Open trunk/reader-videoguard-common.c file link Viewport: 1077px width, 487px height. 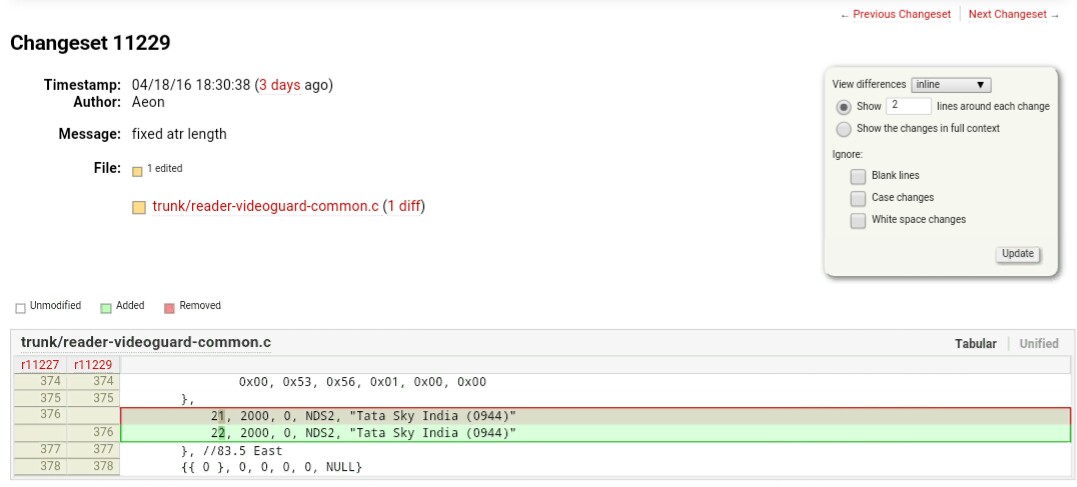click(x=265, y=206)
